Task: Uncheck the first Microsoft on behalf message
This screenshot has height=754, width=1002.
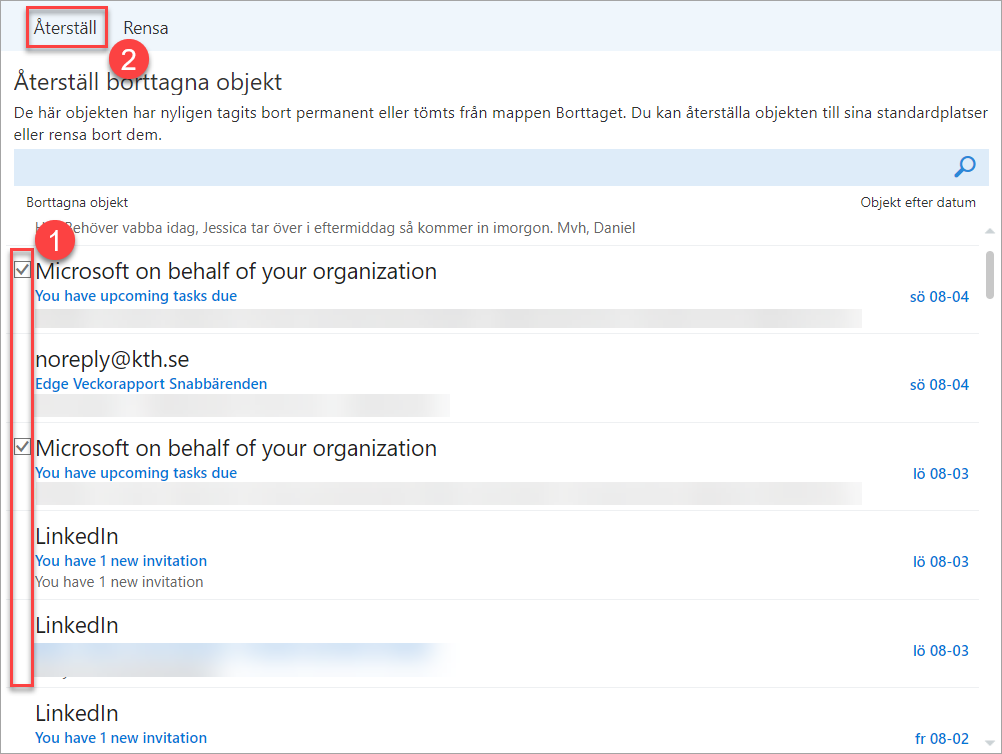Action: click(21, 270)
